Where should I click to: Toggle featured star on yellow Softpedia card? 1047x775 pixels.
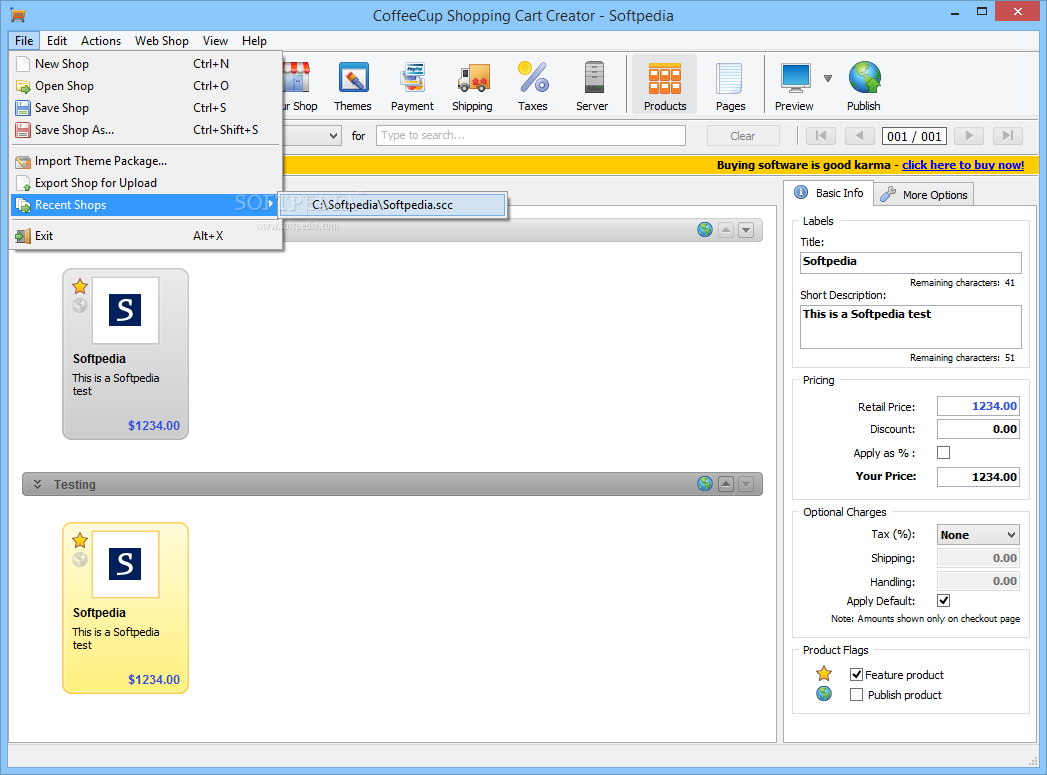click(80, 541)
